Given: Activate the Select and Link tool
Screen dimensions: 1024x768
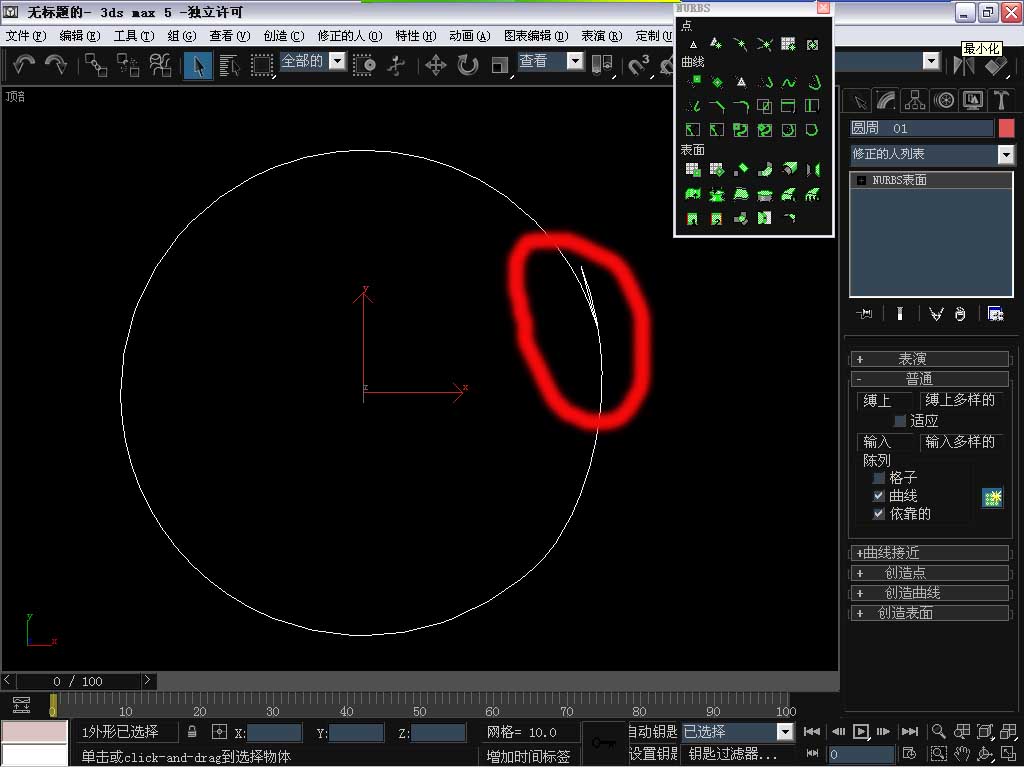Looking at the screenshot, I should 96,65.
